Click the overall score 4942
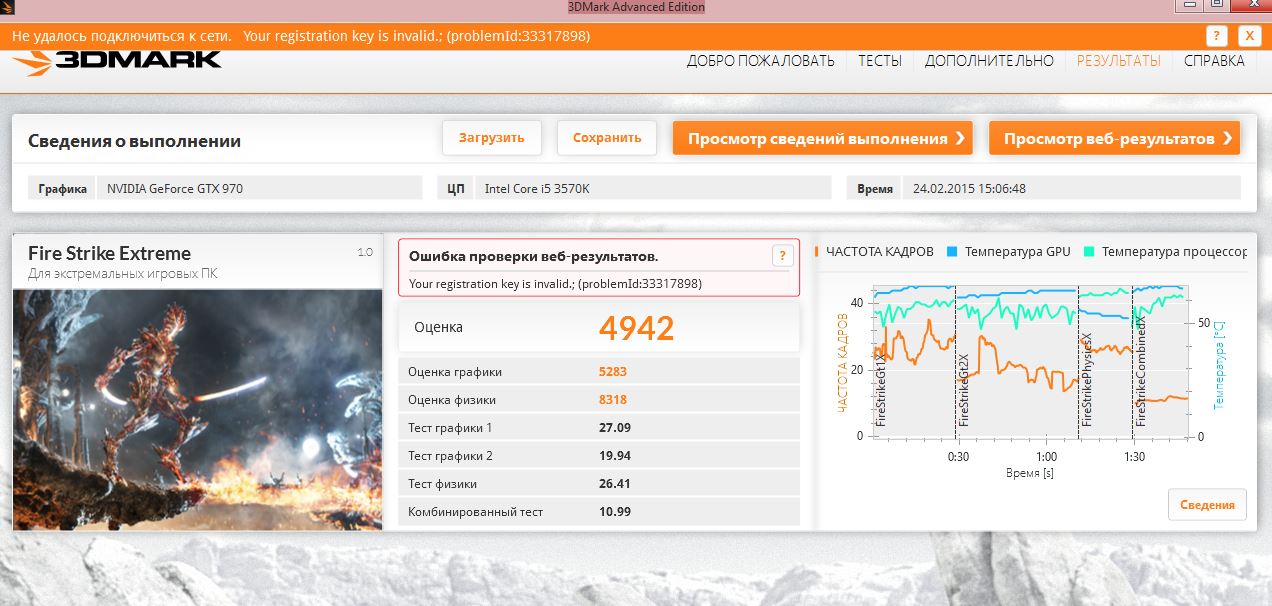Image resolution: width=1272 pixels, height=606 pixels. [637, 327]
